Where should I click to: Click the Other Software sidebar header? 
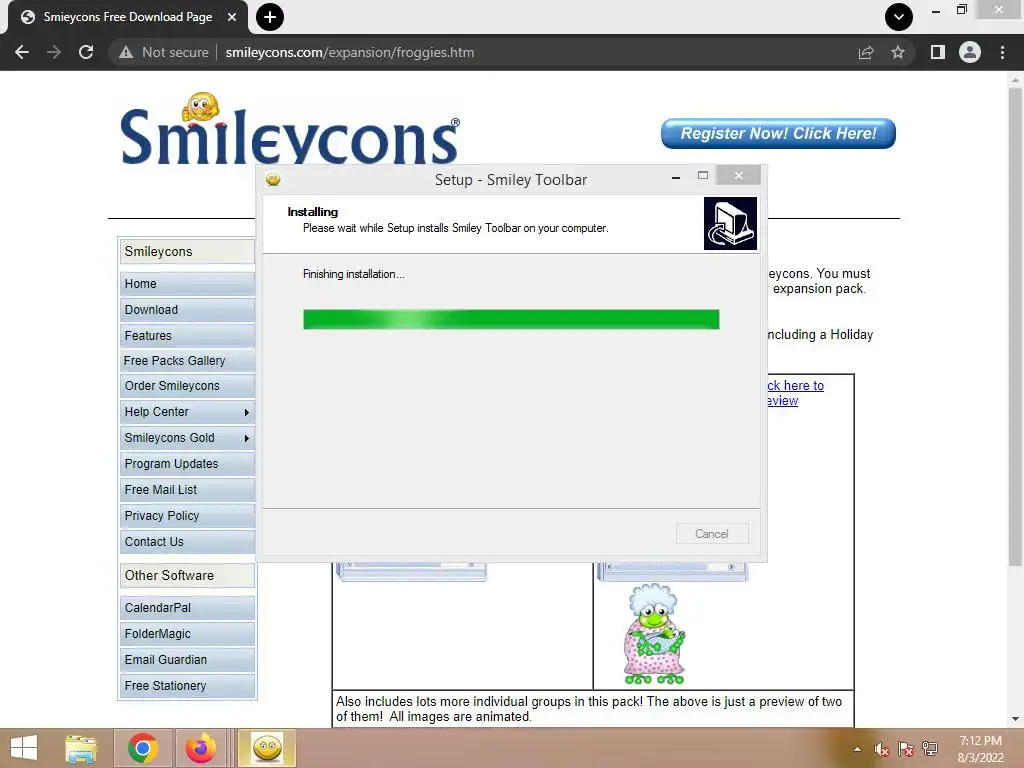[187, 575]
